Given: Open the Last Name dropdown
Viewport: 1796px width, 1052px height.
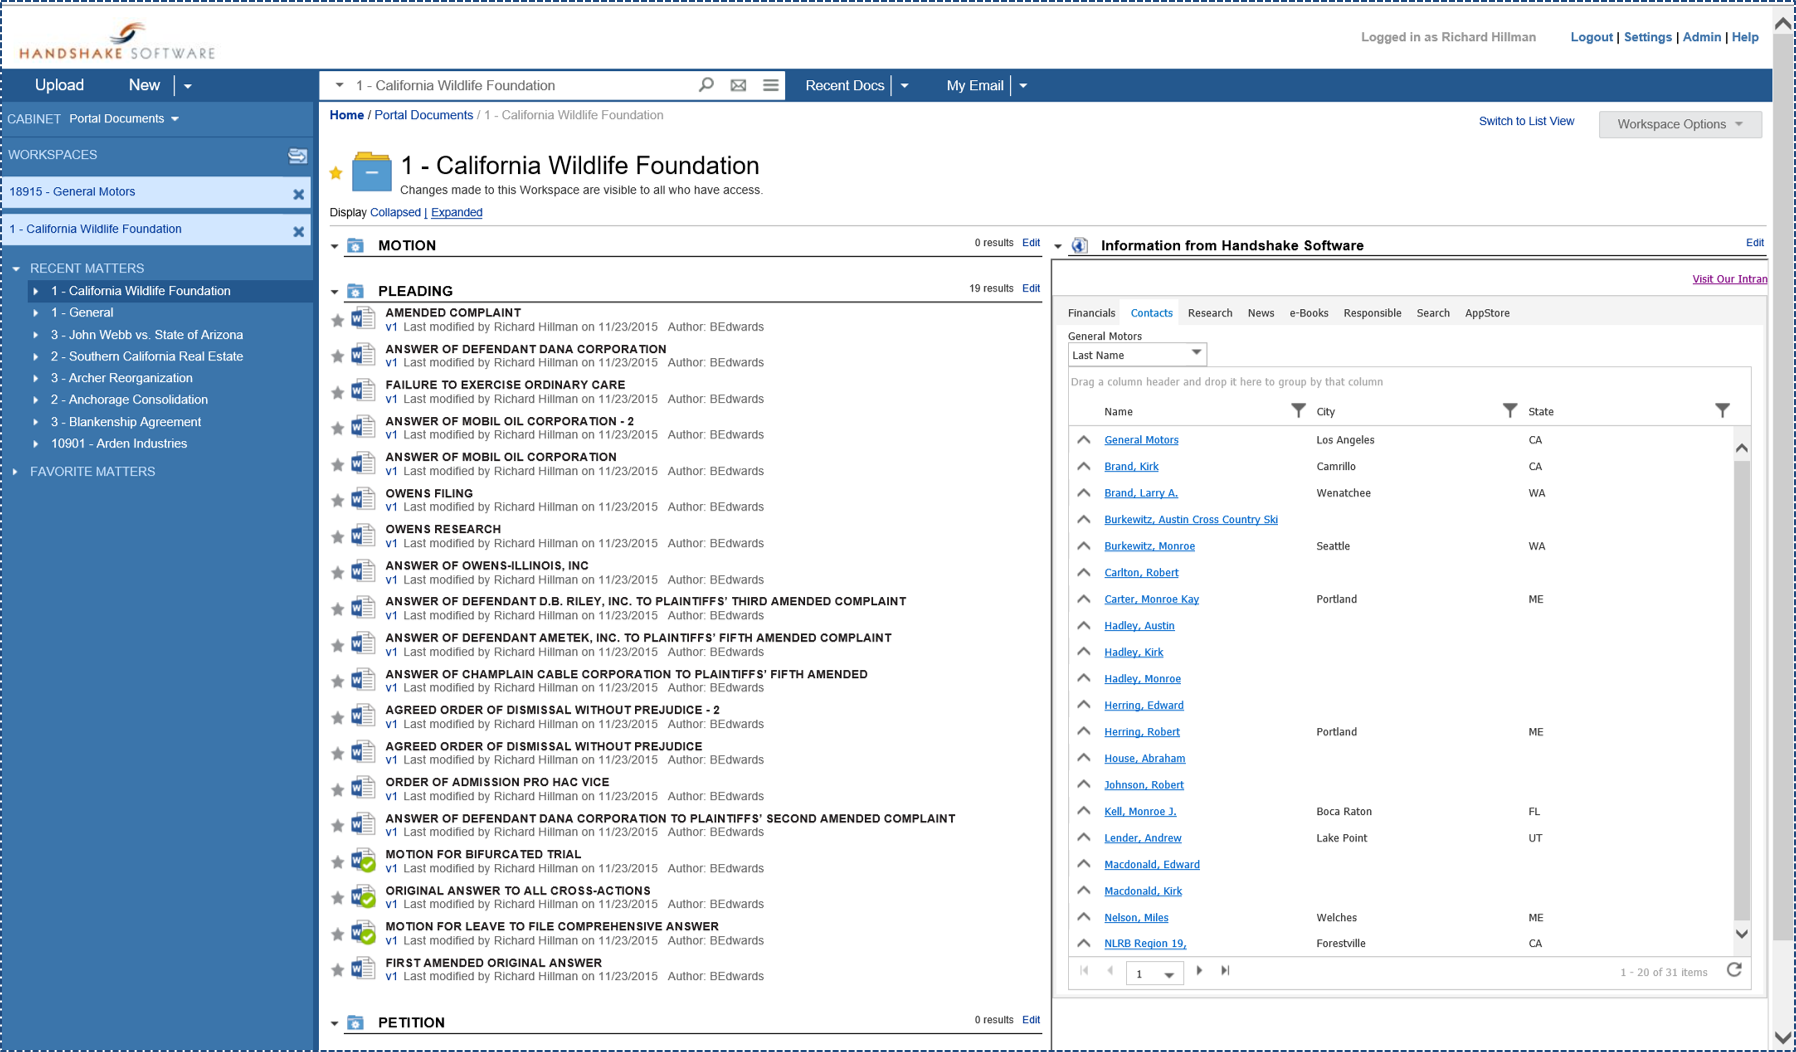Looking at the screenshot, I should coord(1137,354).
